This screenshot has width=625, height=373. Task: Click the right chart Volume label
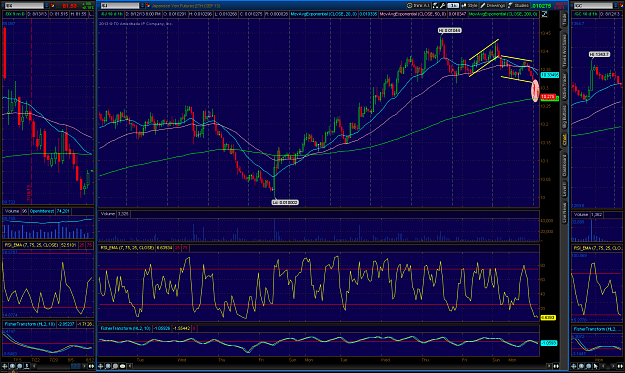click(x=581, y=215)
